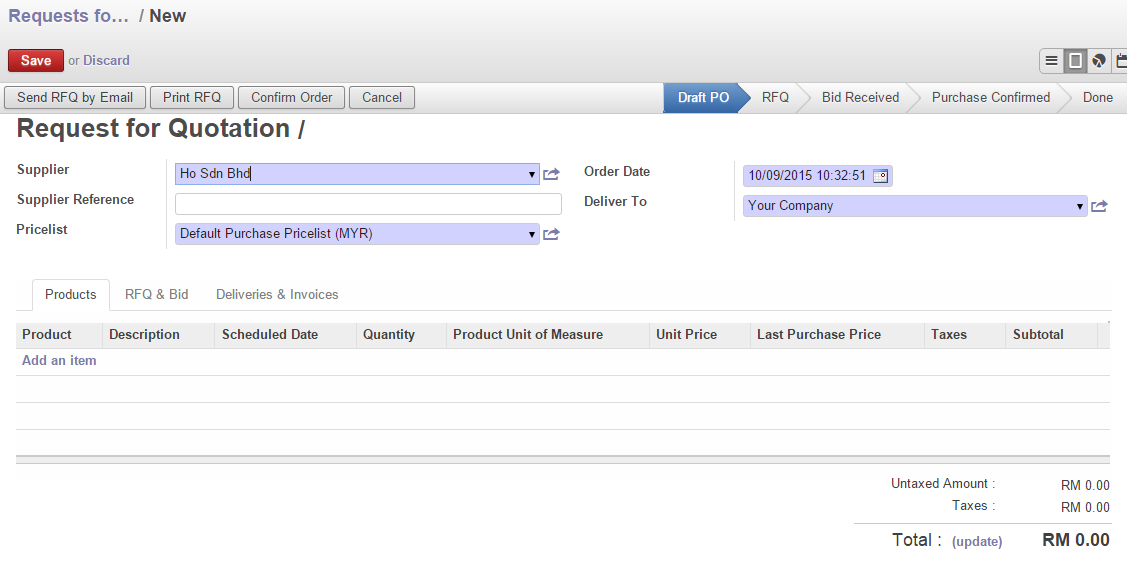Image resolution: width=1127 pixels, height=566 pixels.
Task: Select the Bid Received status stage
Action: coord(860,98)
